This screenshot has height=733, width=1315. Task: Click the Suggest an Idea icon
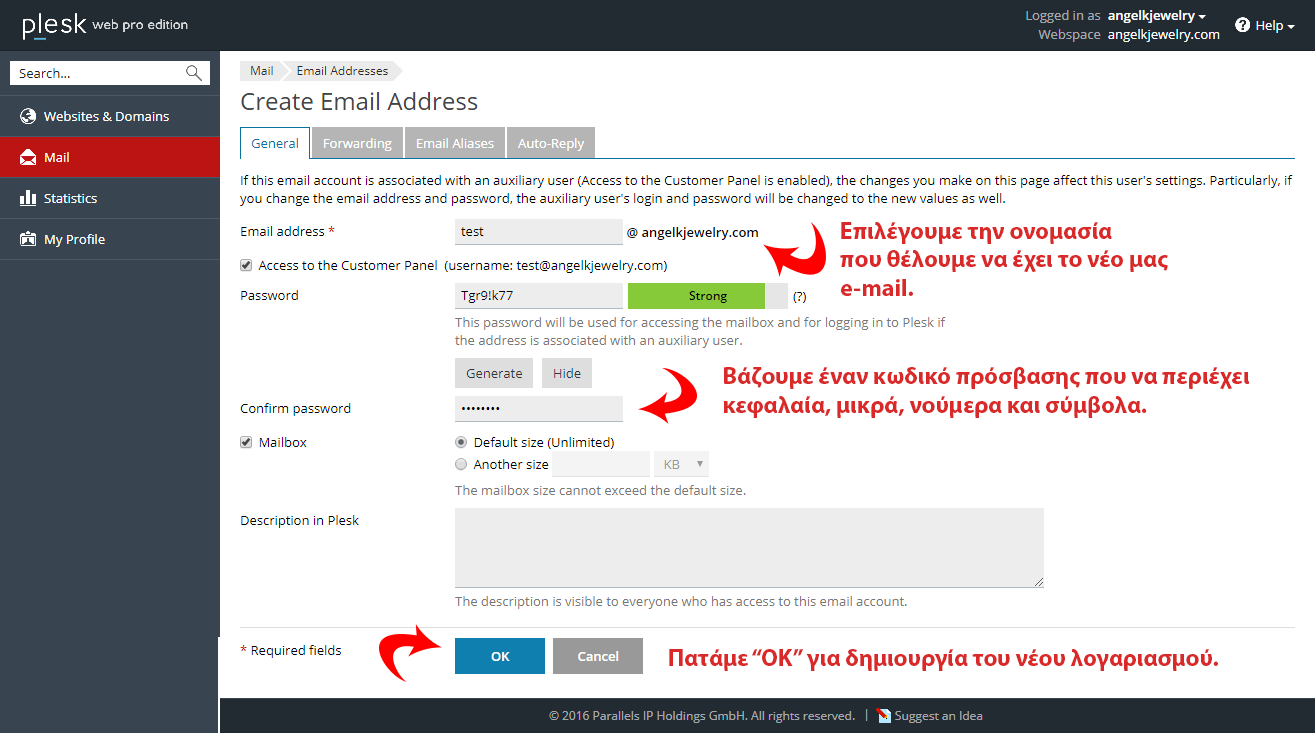click(x=883, y=715)
